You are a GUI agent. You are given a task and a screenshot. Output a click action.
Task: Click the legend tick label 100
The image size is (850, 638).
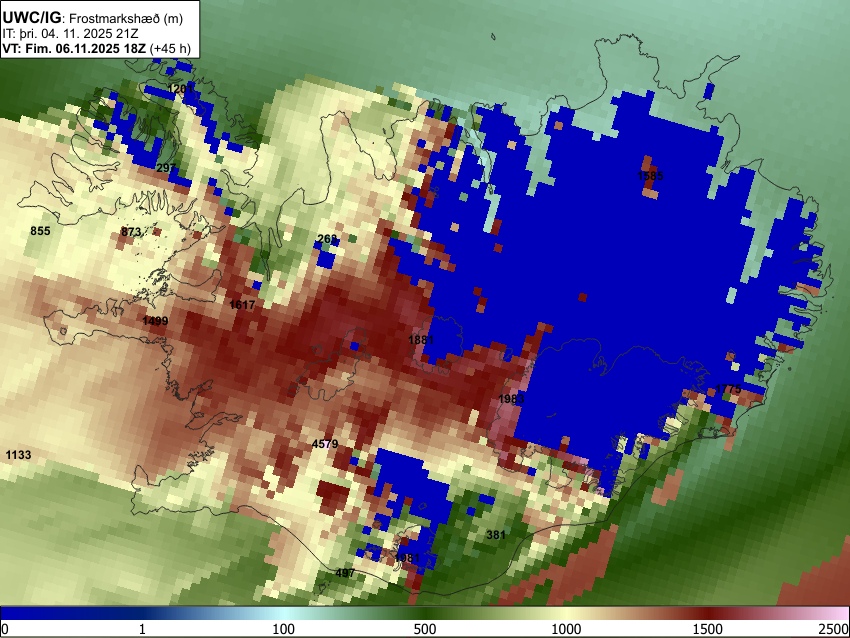click(x=283, y=629)
